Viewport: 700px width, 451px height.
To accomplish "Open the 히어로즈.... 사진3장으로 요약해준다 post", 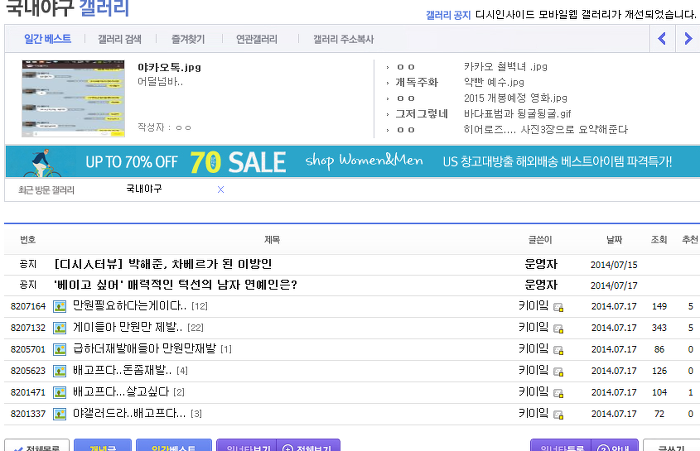I will 546,129.
